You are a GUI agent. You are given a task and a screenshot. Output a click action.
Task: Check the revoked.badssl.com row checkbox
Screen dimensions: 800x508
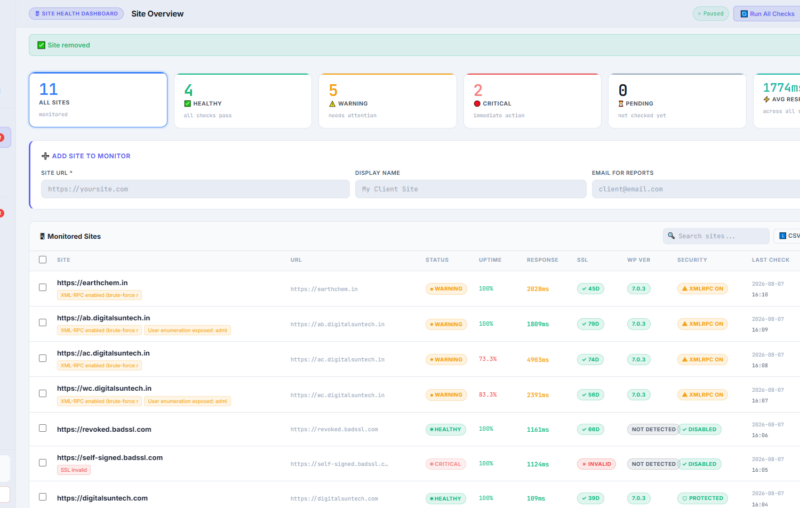(x=43, y=428)
